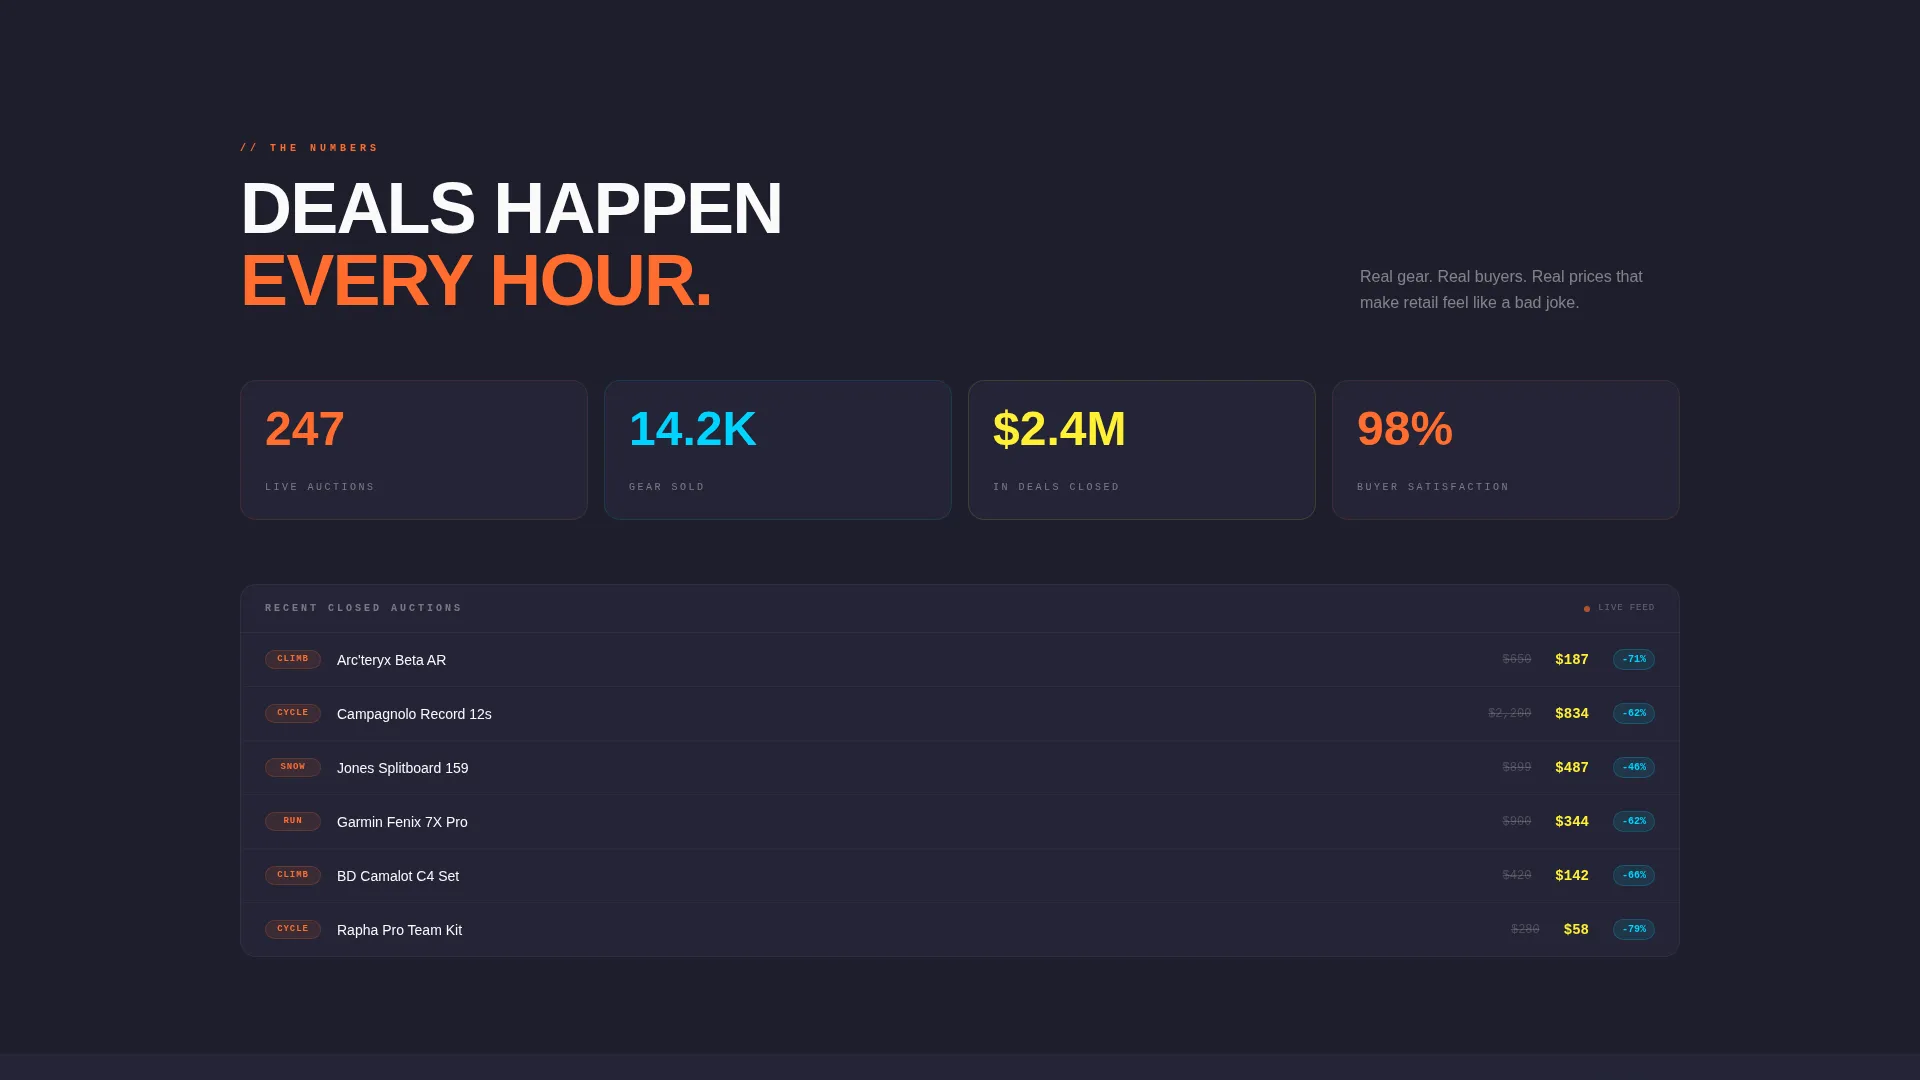The image size is (1920, 1080).
Task: Click the DEALS HAPPEN heading
Action: point(511,209)
